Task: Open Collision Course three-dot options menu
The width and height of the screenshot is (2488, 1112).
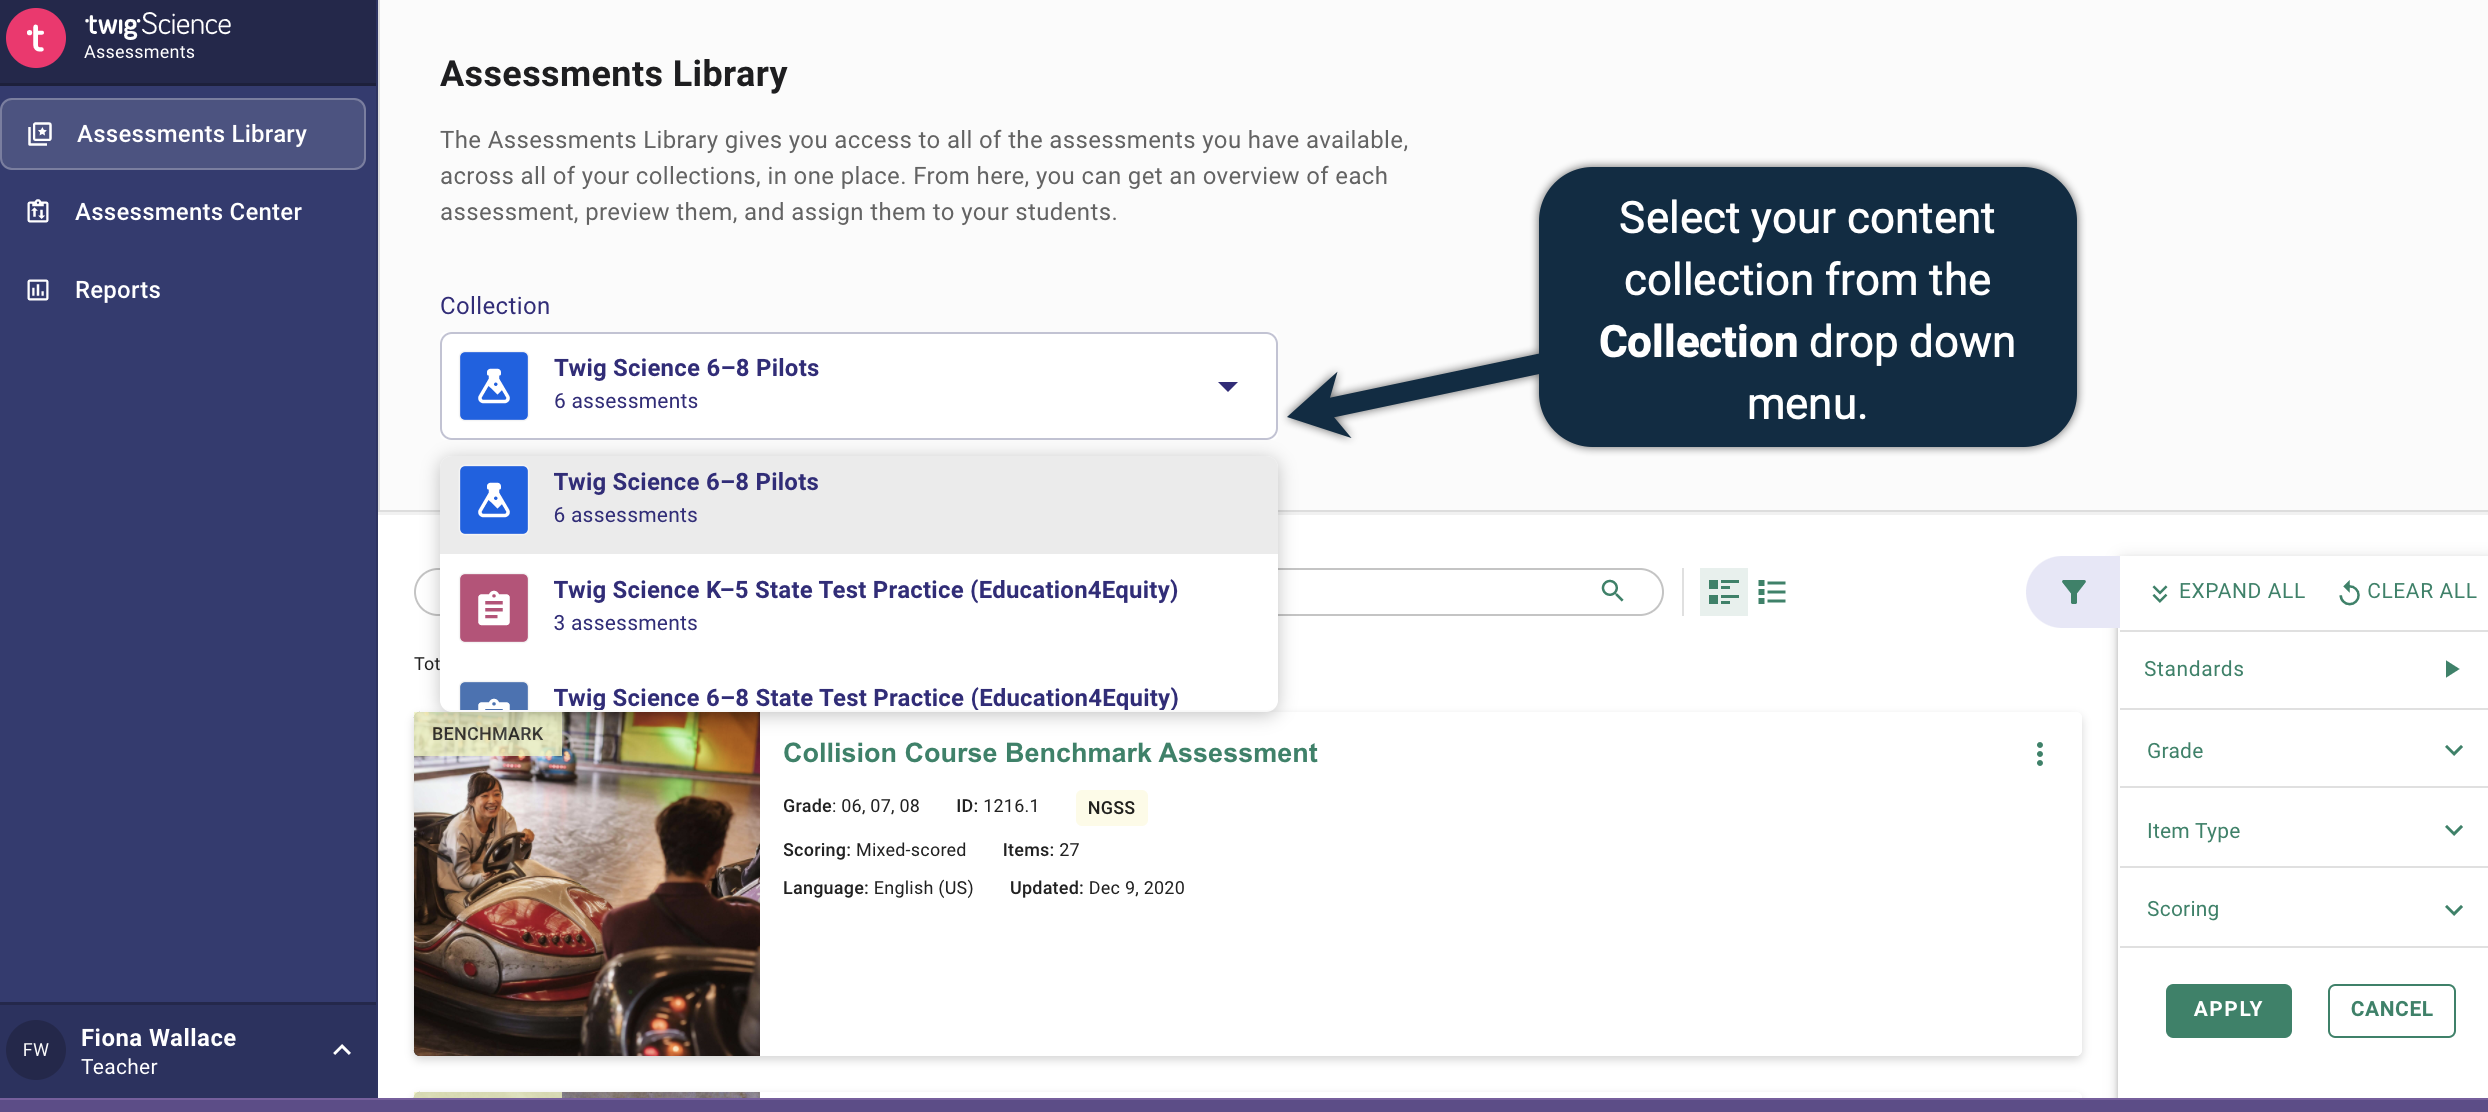Action: click(x=2040, y=754)
